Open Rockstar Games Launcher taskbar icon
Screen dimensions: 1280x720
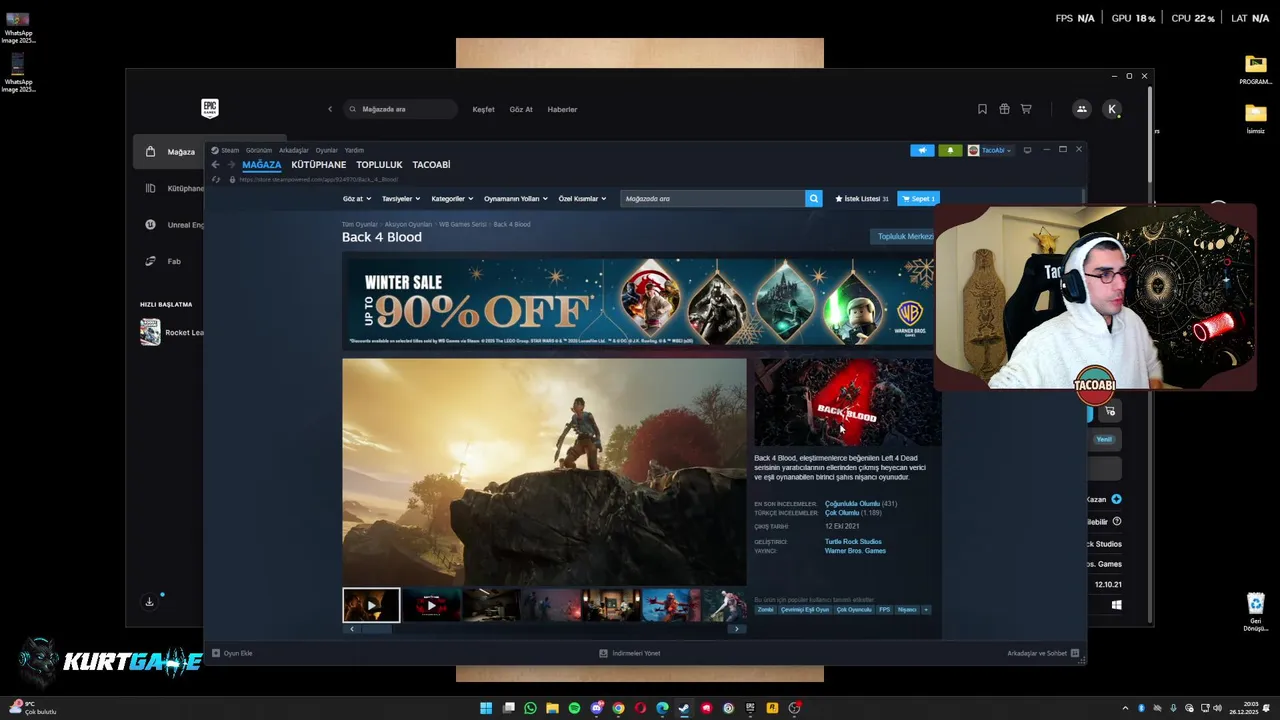772,708
